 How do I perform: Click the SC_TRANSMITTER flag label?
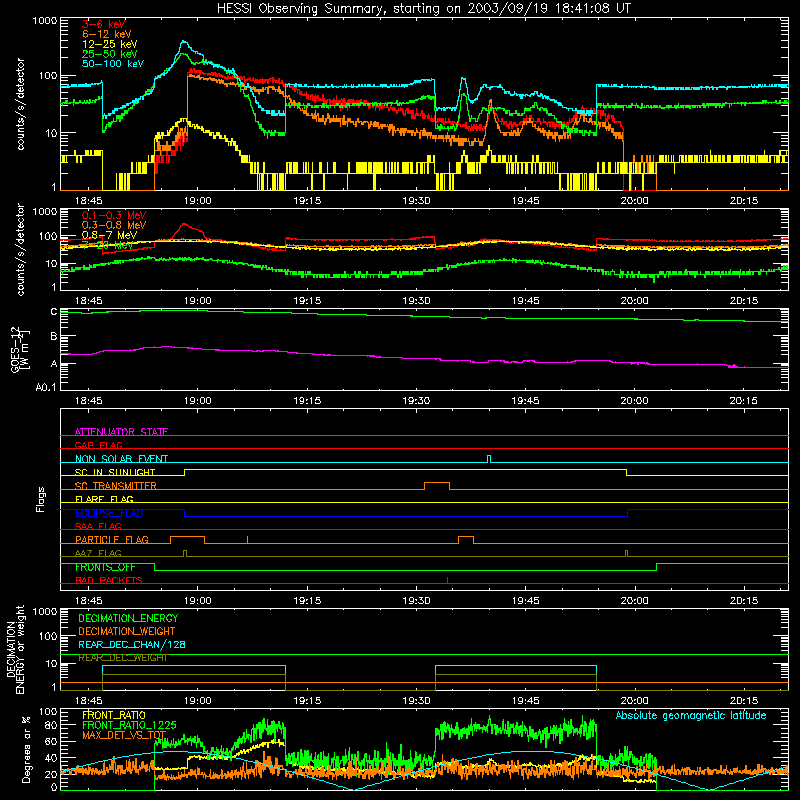click(116, 486)
